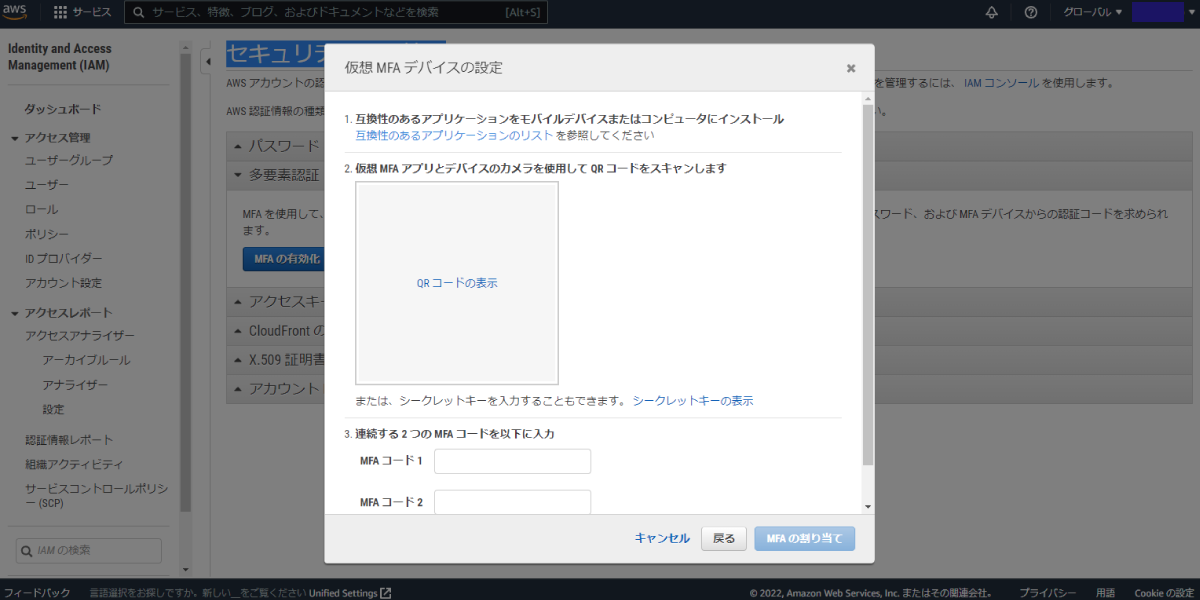
Task: Click フィードバック in the footer
Action: [x=37, y=593]
